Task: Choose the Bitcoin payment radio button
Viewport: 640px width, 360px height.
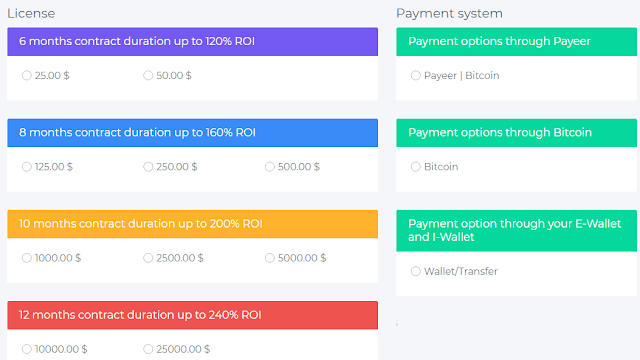Action: [x=416, y=167]
